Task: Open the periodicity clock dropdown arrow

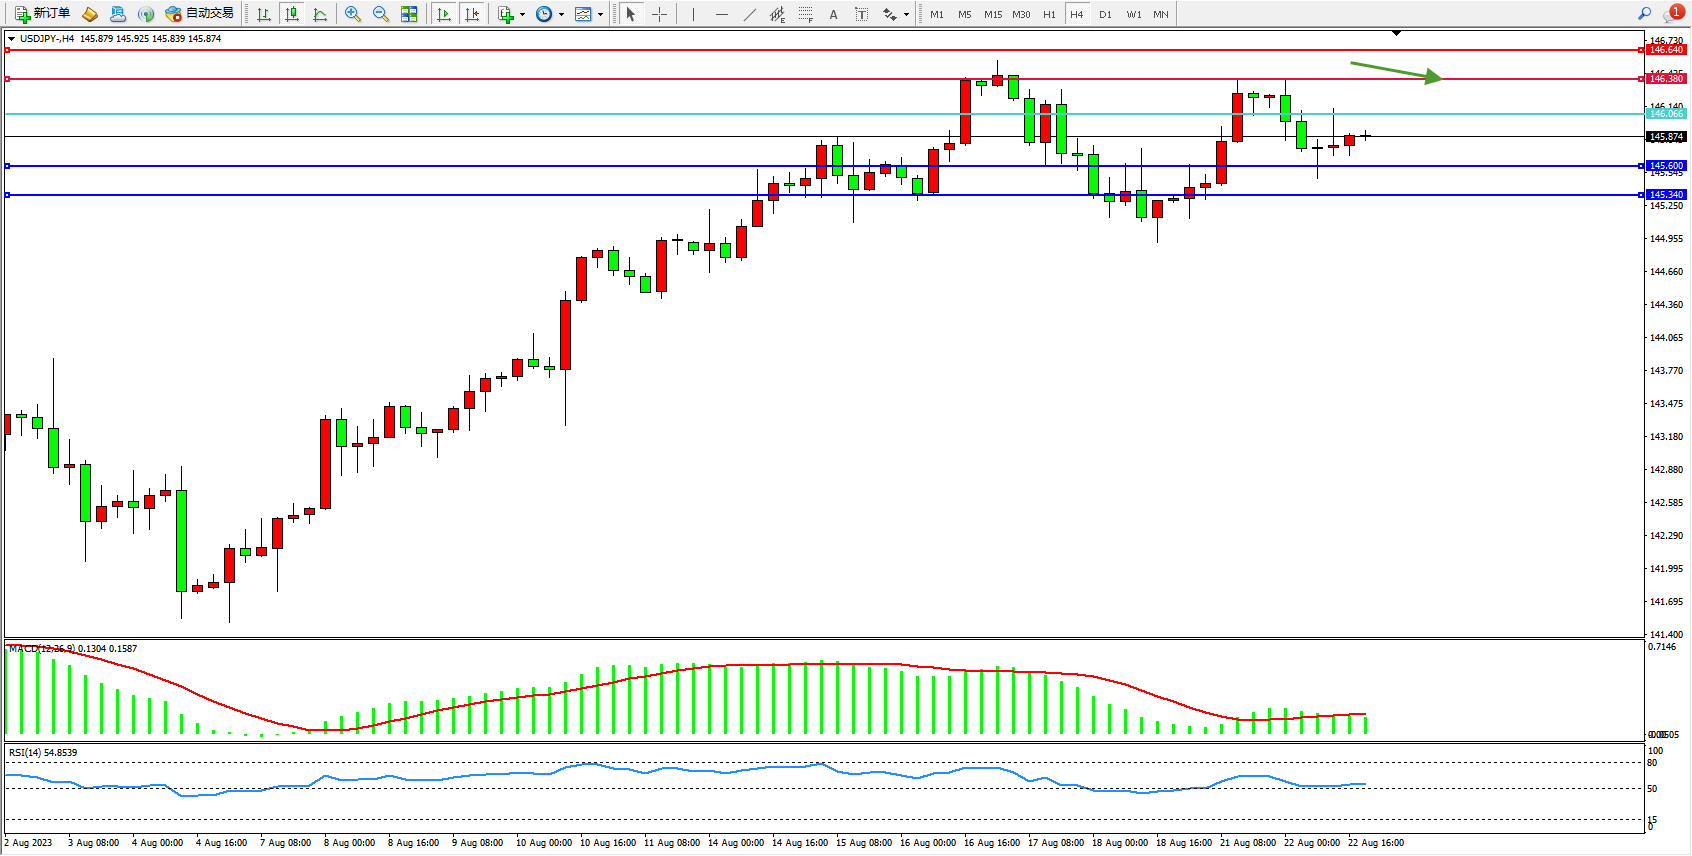Action: click(561, 14)
